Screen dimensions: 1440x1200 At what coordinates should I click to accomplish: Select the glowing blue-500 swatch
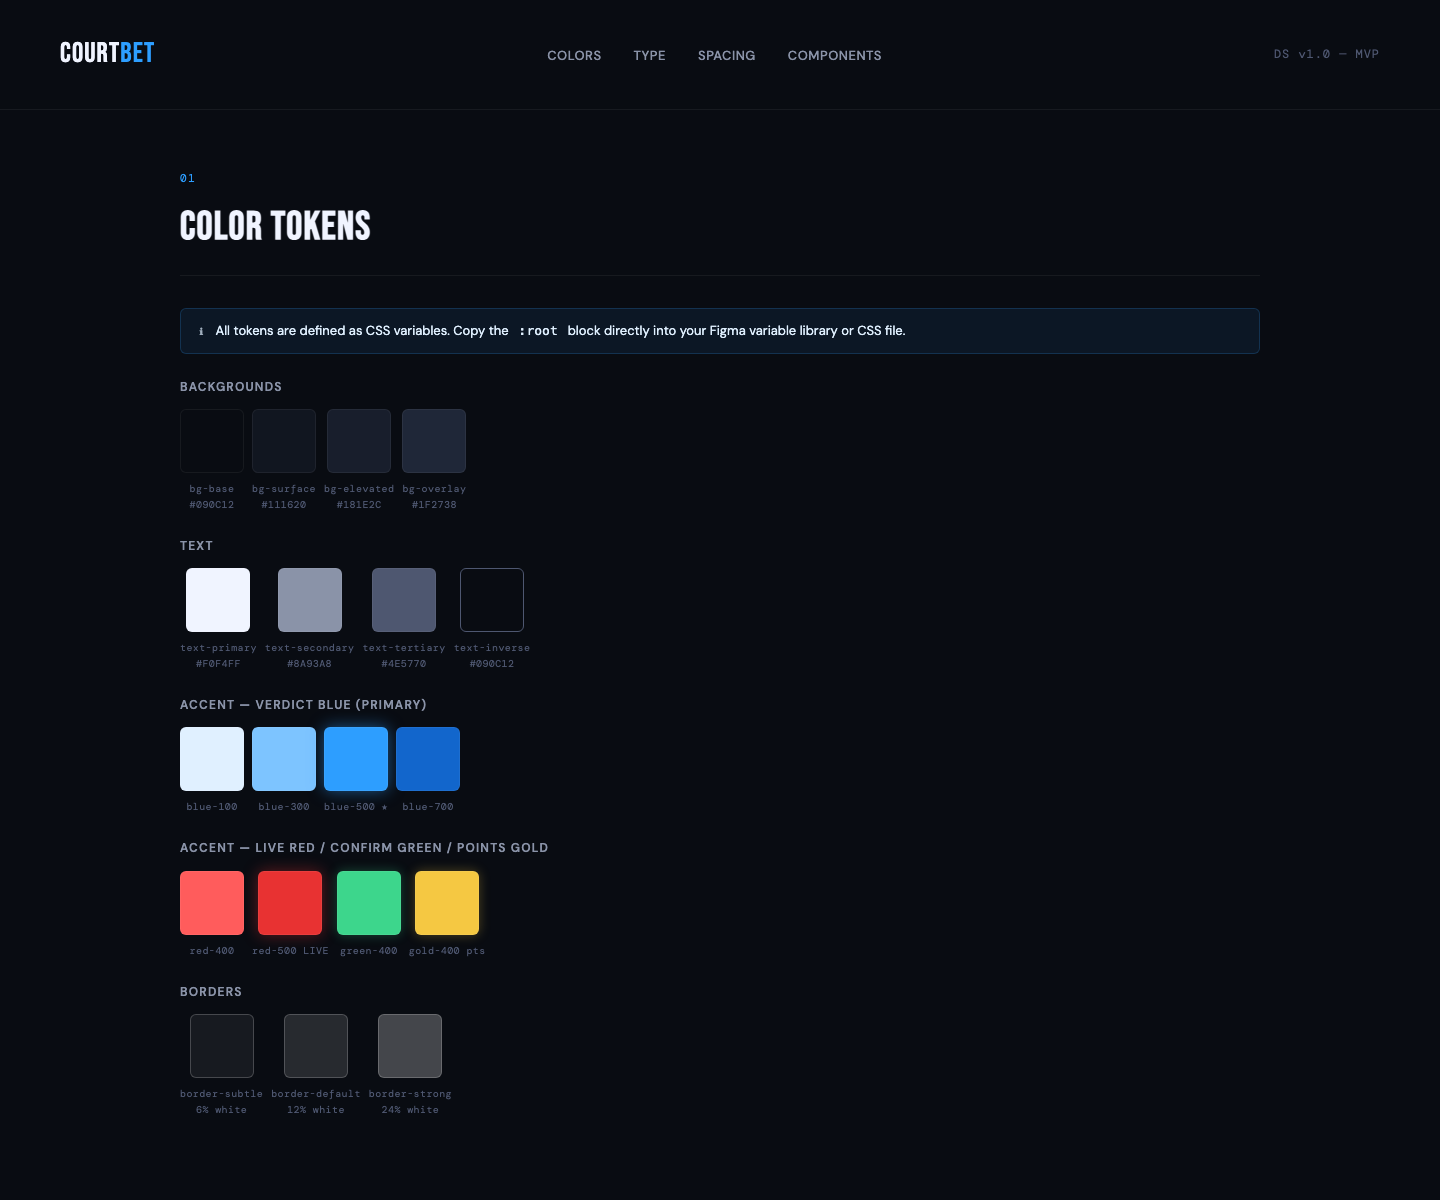point(356,759)
